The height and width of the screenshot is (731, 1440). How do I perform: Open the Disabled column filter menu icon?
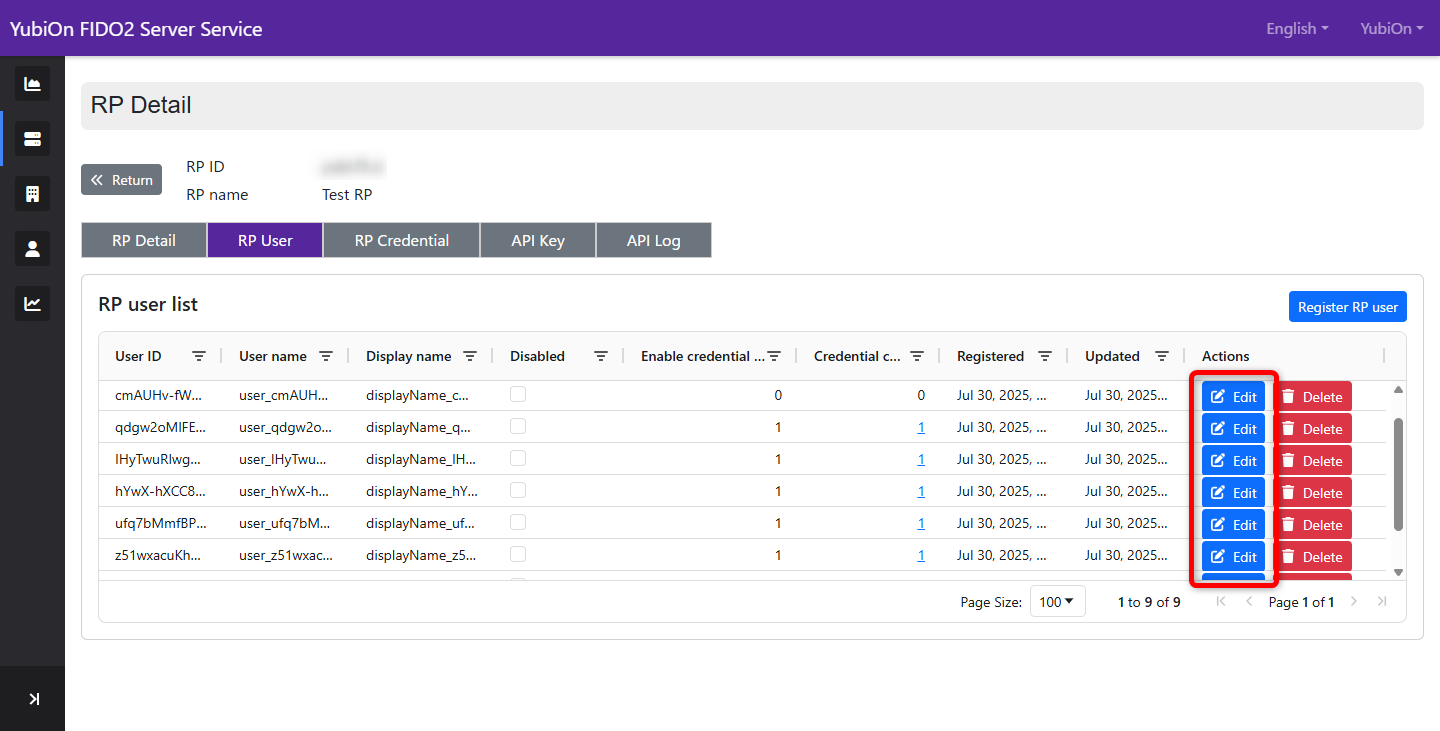pyautogui.click(x=601, y=356)
